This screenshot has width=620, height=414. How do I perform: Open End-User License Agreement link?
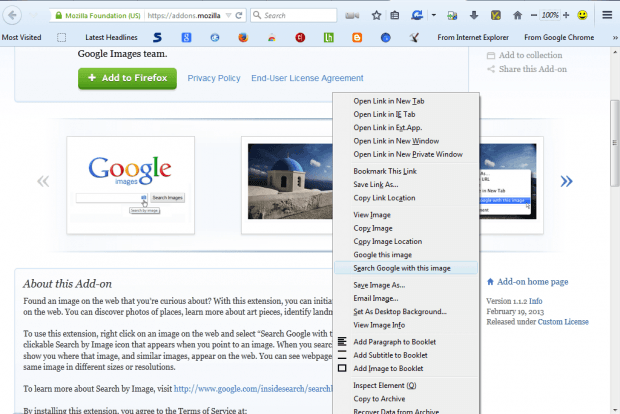307,78
